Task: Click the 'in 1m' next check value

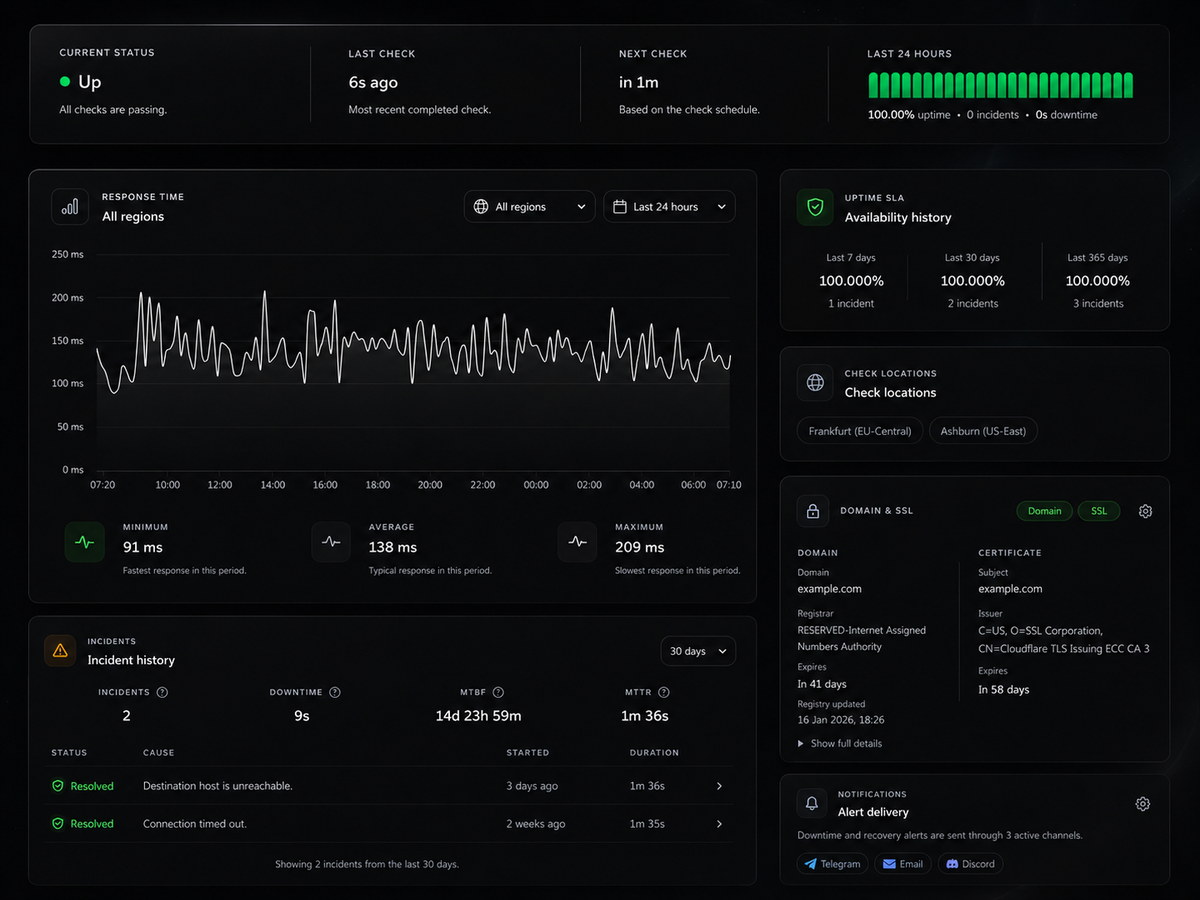Action: [639, 83]
